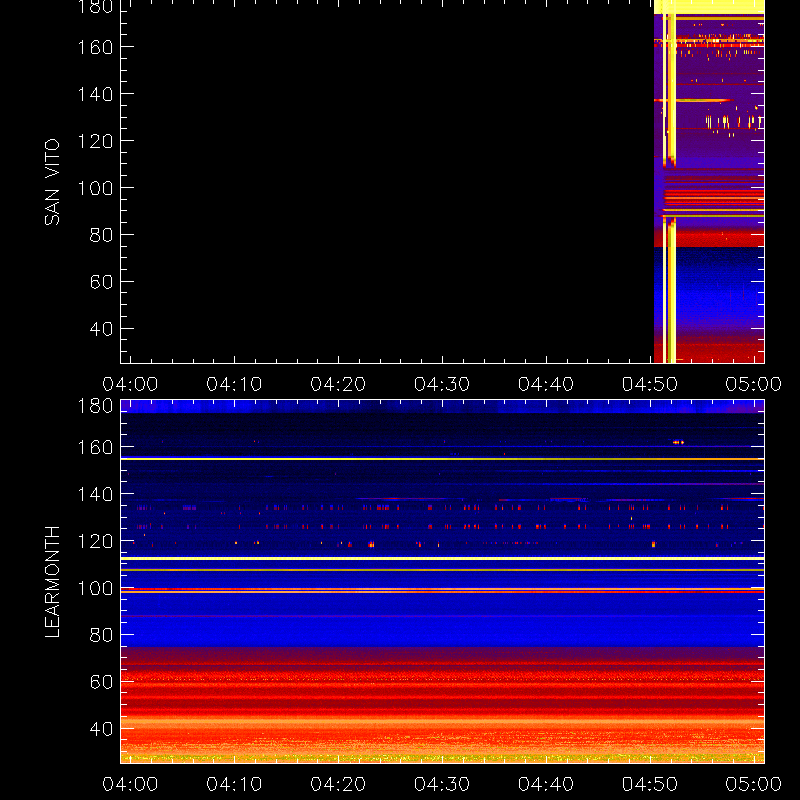This screenshot has width=800, height=800.
Task: Click the 04:00 time label under LEARMONTH panel
Action: click(x=130, y=784)
